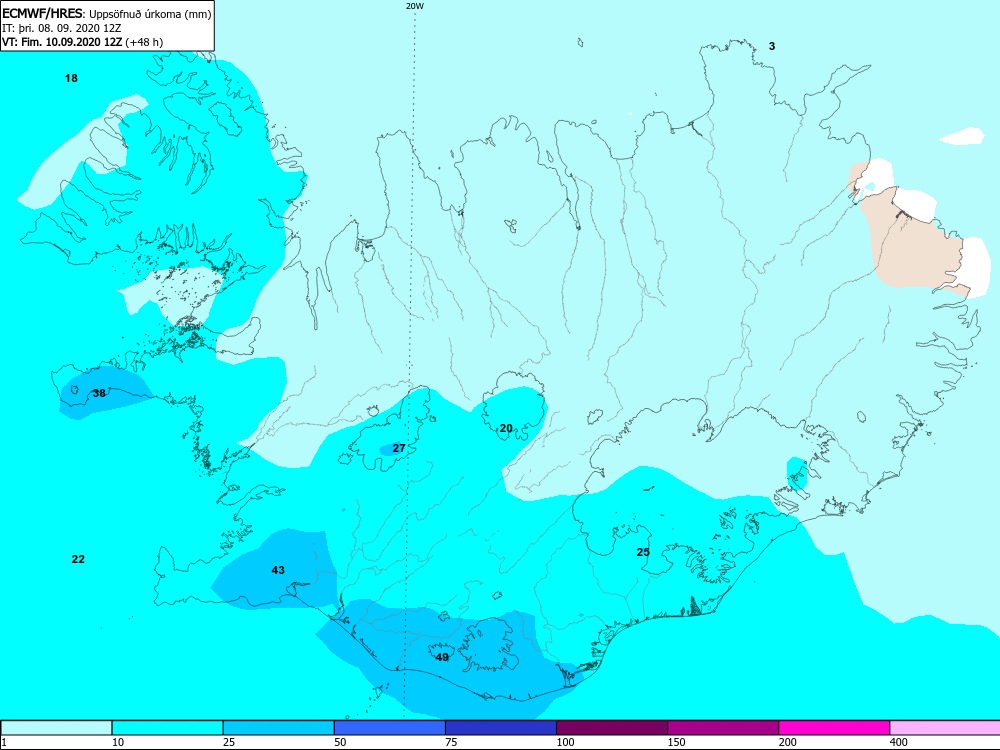Click the IT initial time line
Viewport: 1000px width, 750px height.
point(61,28)
